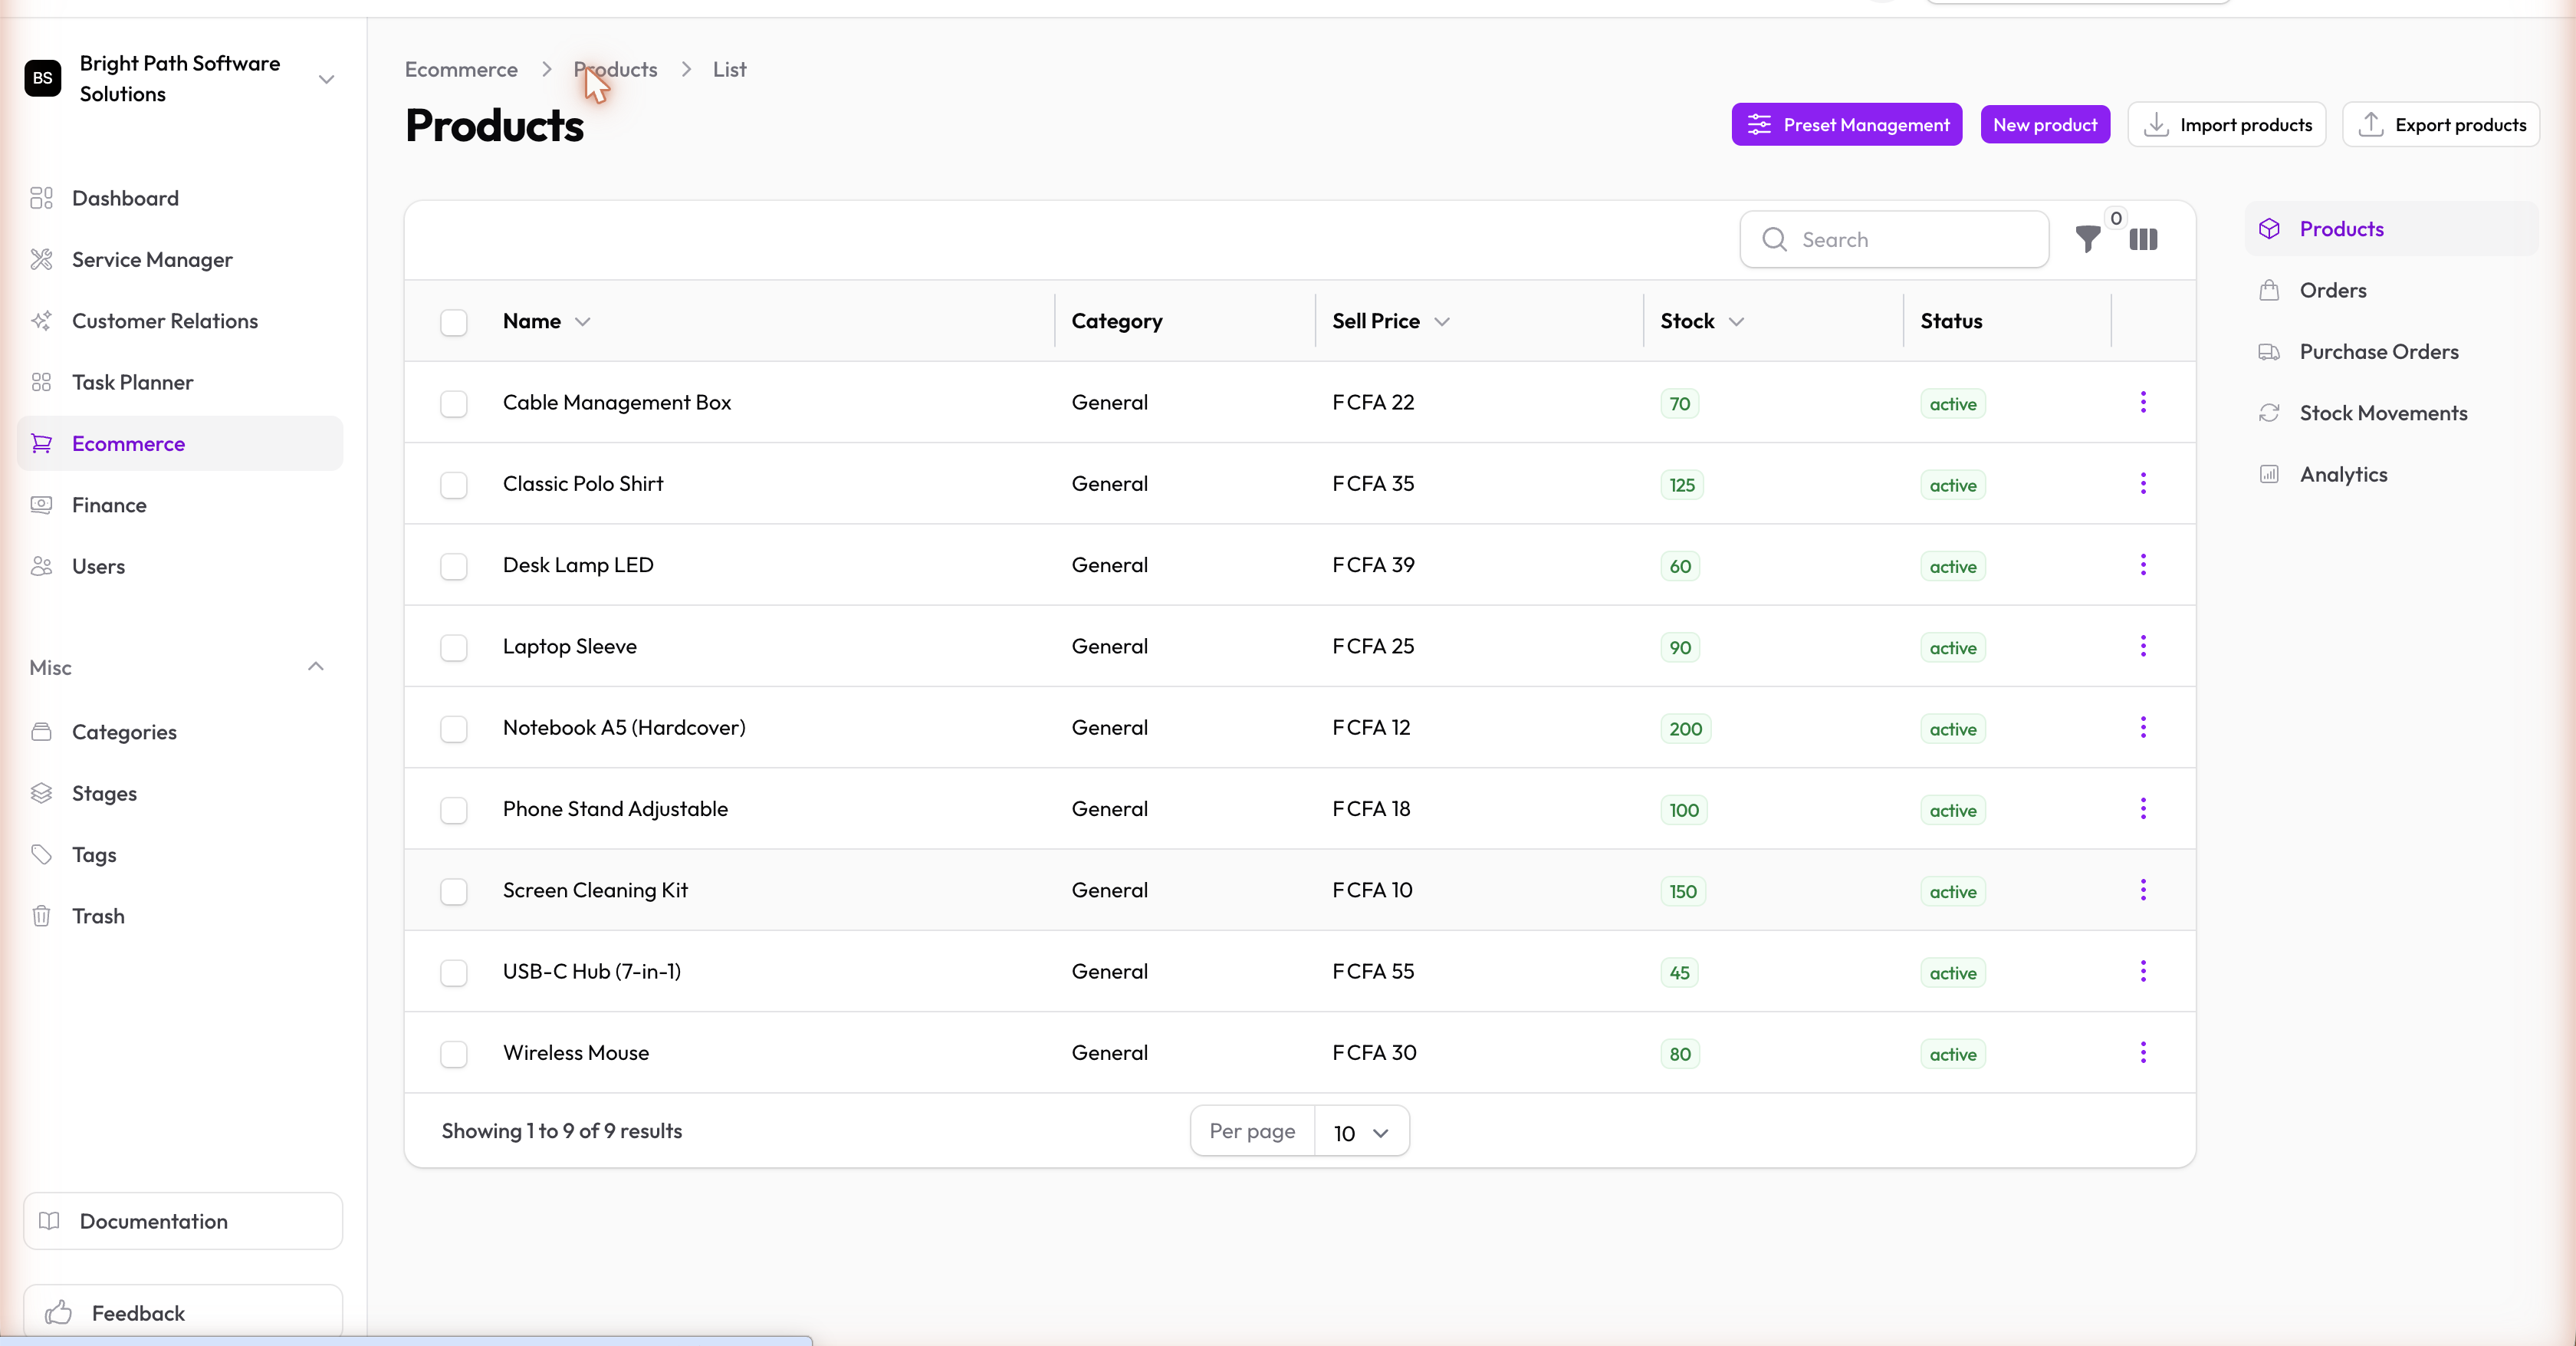Image resolution: width=2576 pixels, height=1346 pixels.
Task: Open the Per page dropdown showing 10
Action: [1361, 1131]
